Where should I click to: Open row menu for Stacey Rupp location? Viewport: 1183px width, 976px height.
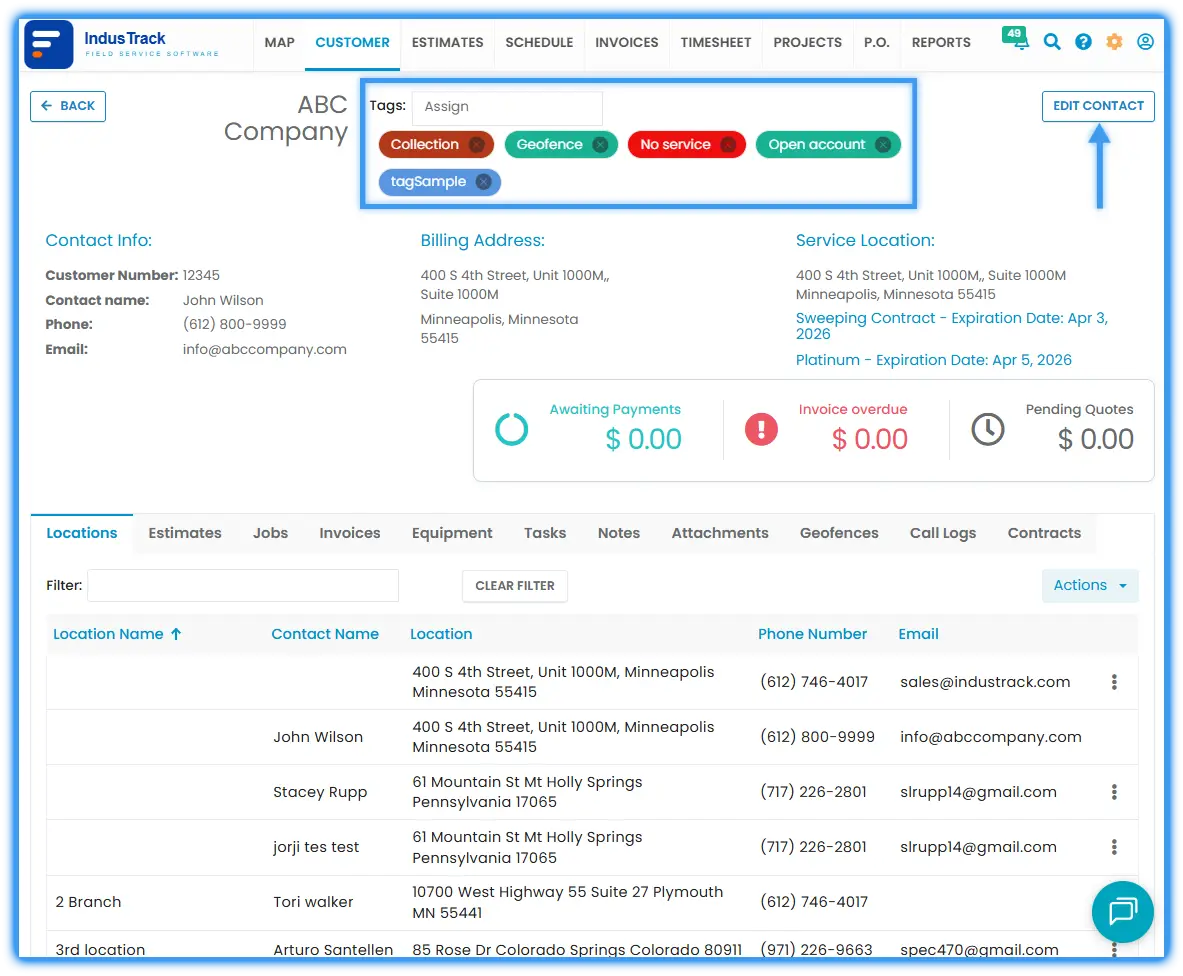[1114, 792]
